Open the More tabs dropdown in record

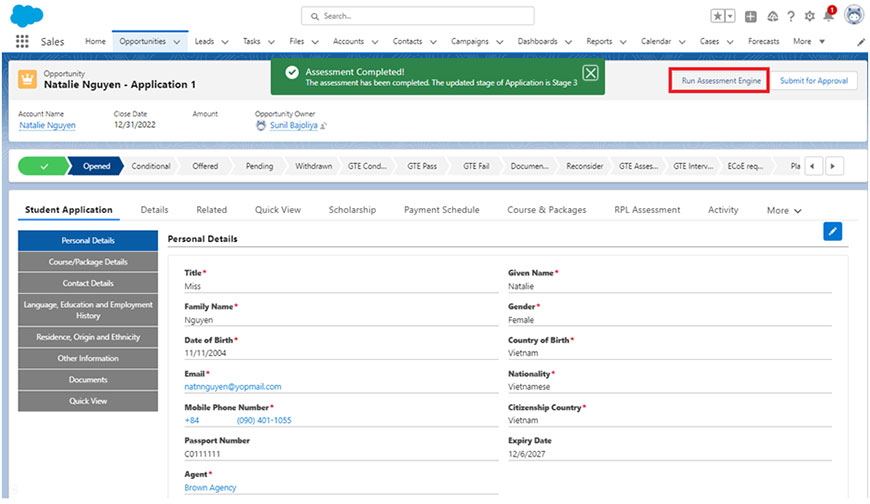tap(784, 211)
